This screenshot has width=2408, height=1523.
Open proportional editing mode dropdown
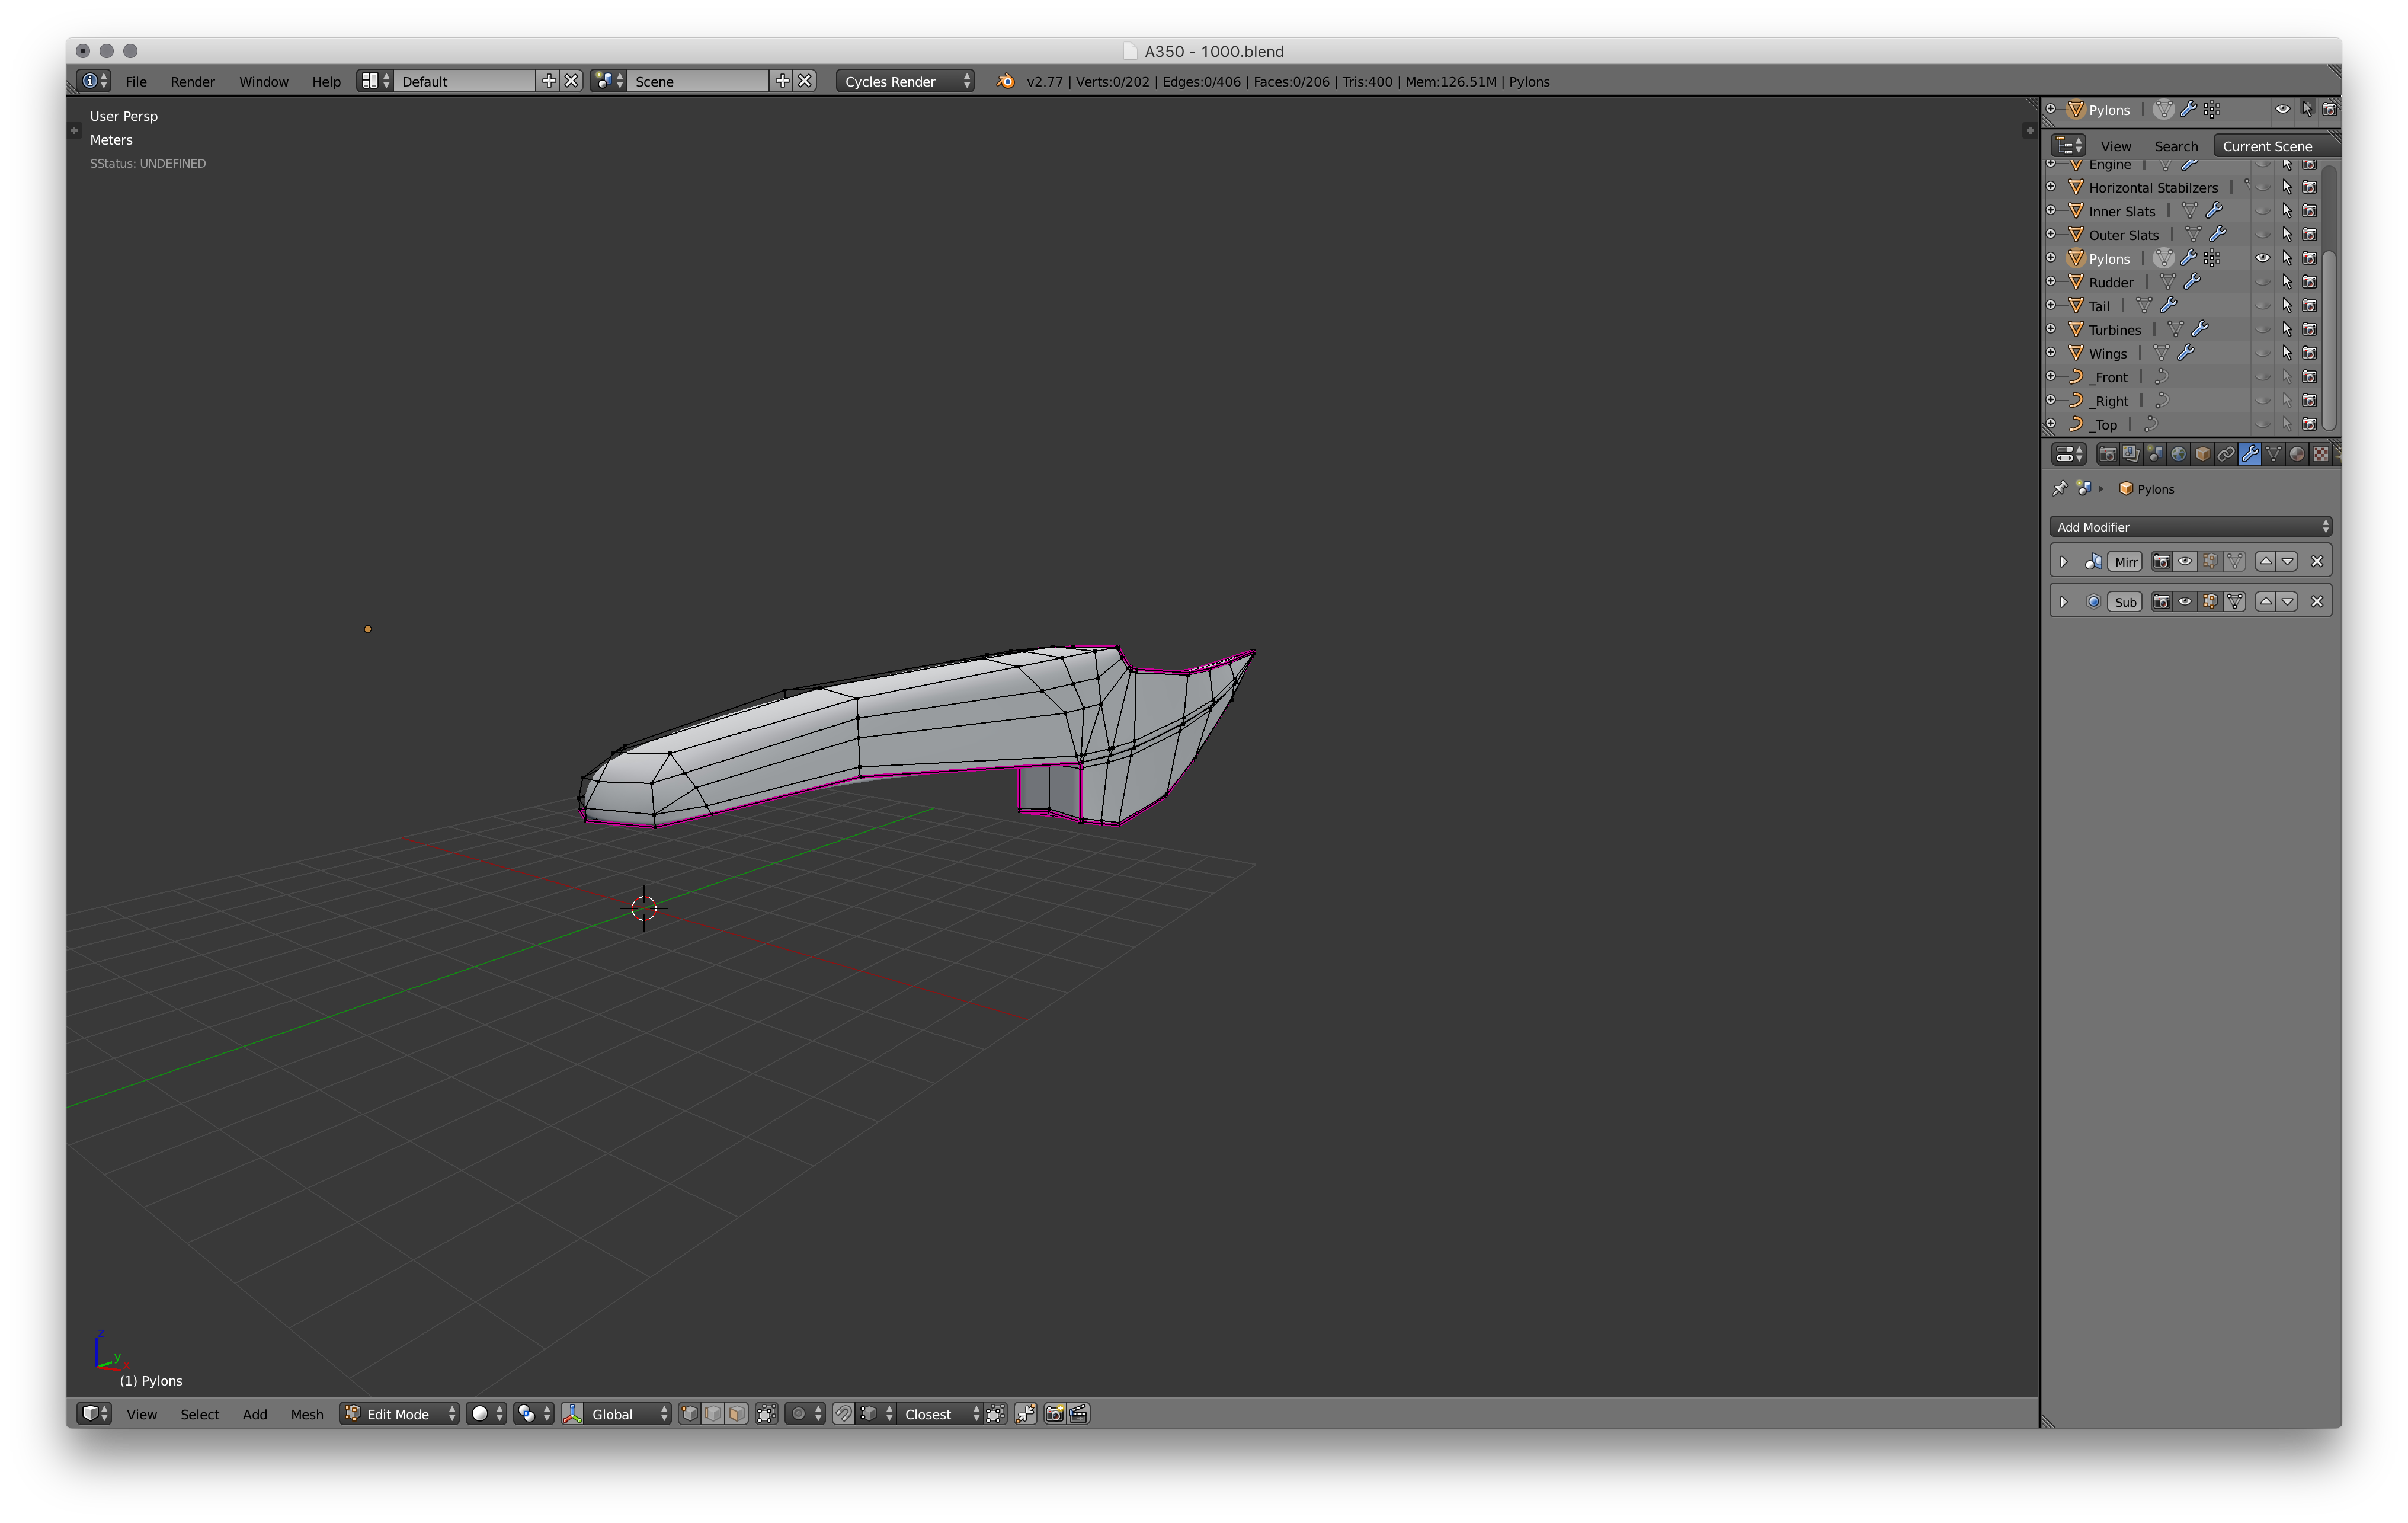806,1413
